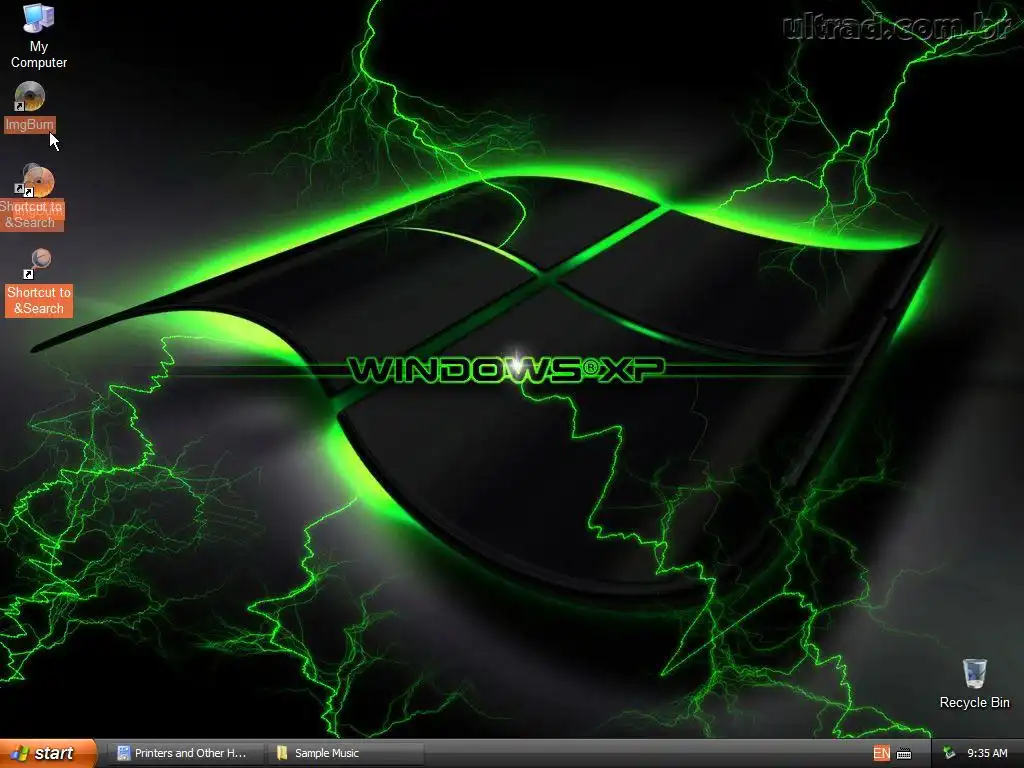Open the Start menu
Screen dimensions: 1024x768
(x=48, y=753)
